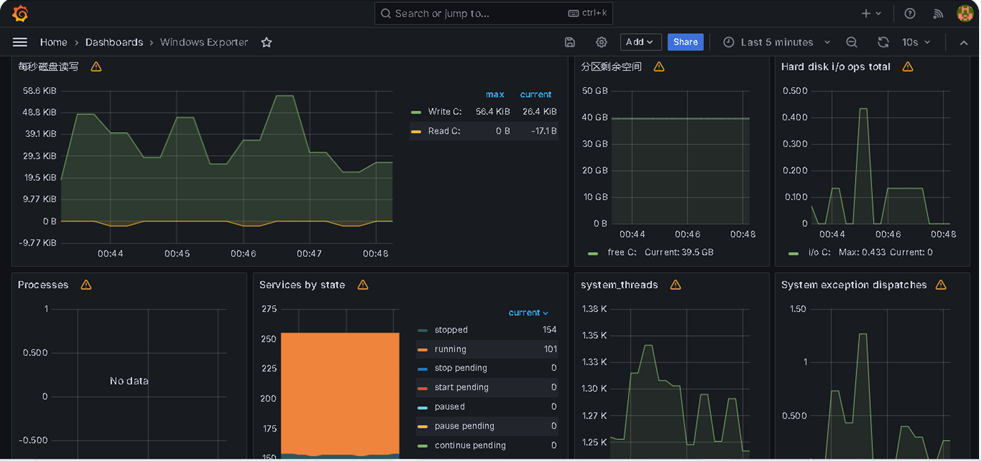Viewport: 981px width, 461px height.
Task: Toggle free C: series in legend
Action: pos(621,253)
